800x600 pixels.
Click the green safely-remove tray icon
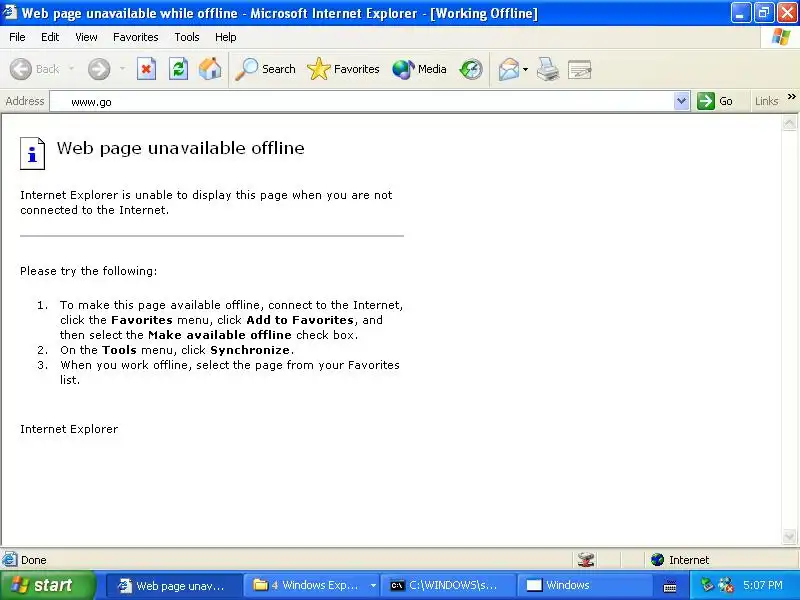point(707,585)
